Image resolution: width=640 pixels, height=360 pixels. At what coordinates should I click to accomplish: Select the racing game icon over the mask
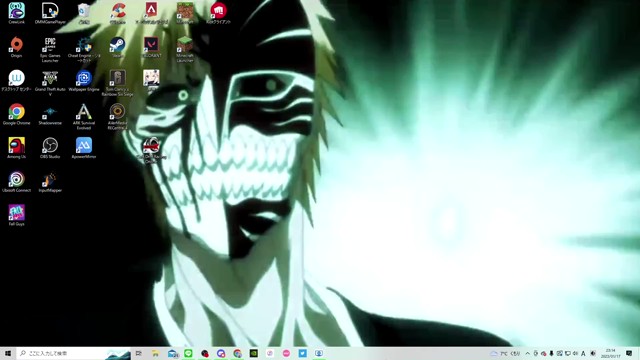151,150
